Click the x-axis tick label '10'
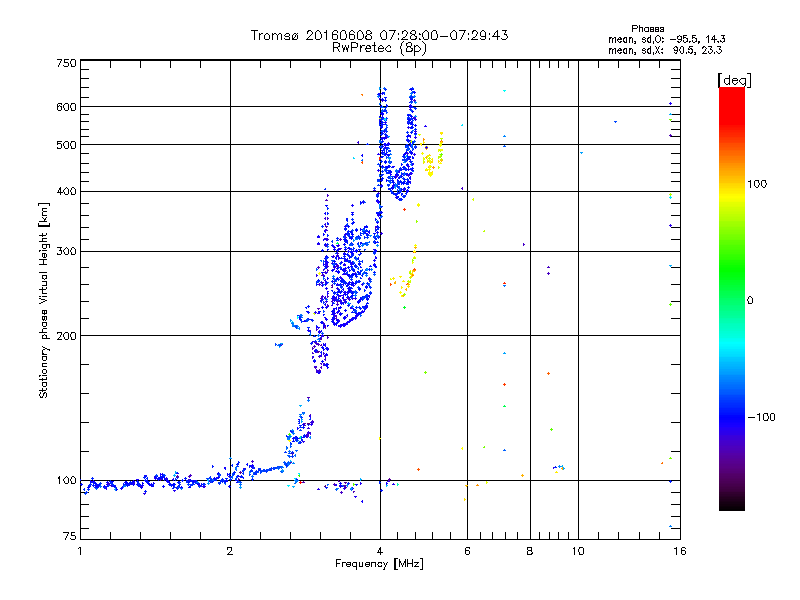Viewport: 800px width, 600px height. coord(578,551)
